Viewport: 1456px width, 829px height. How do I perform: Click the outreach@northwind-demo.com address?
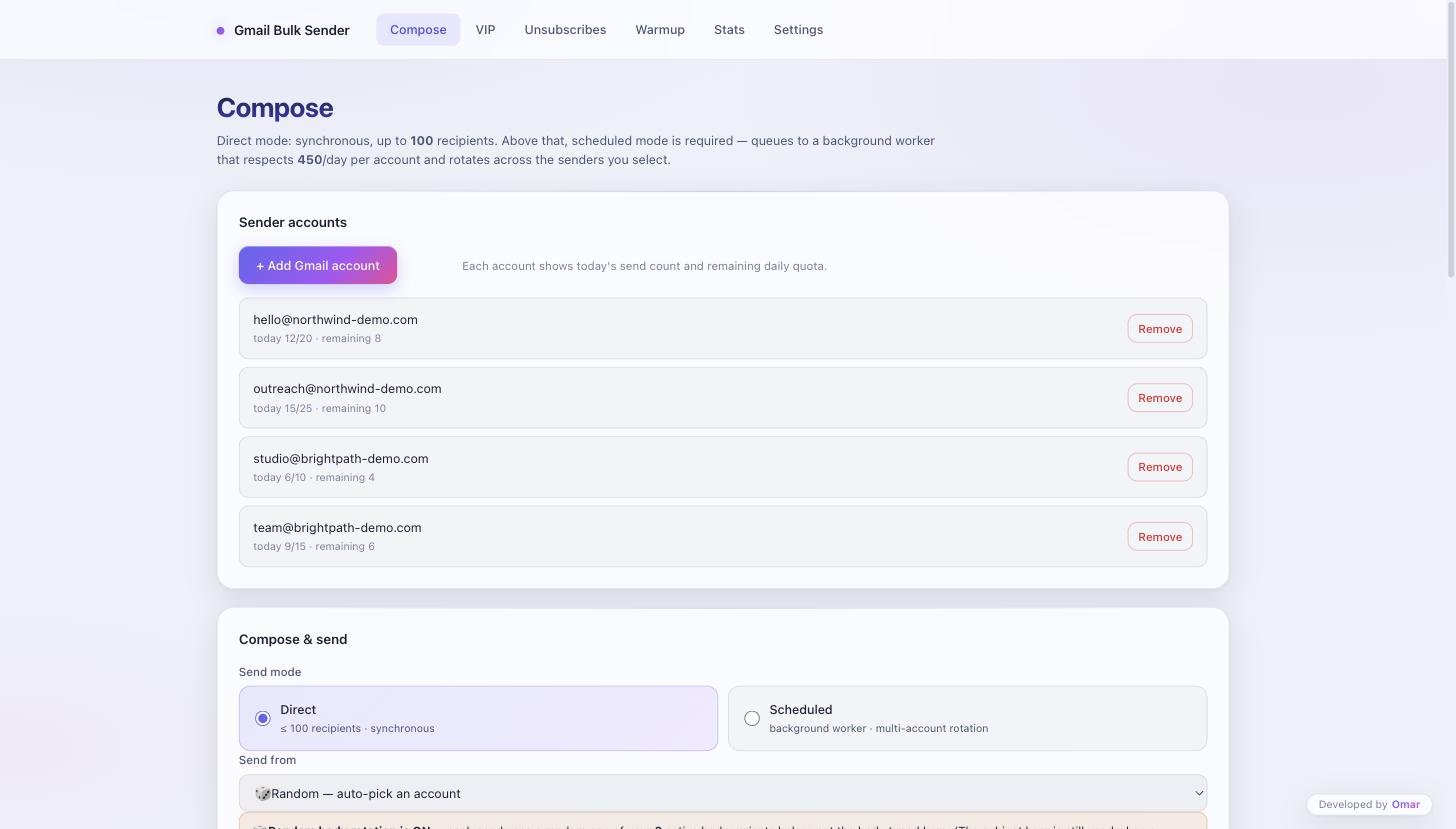point(347,389)
